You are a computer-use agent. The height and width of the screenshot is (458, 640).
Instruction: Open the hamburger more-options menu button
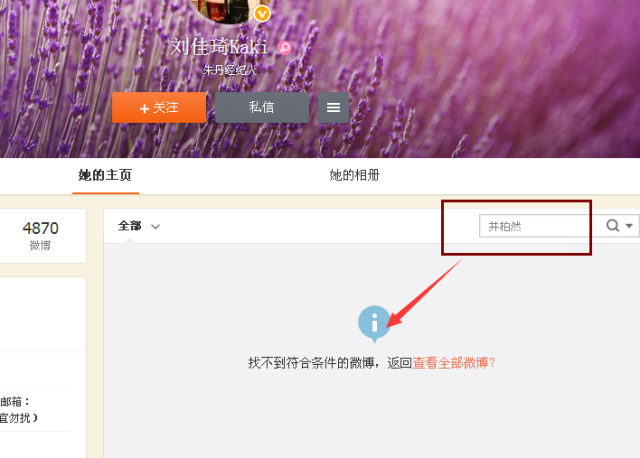pyautogui.click(x=333, y=108)
